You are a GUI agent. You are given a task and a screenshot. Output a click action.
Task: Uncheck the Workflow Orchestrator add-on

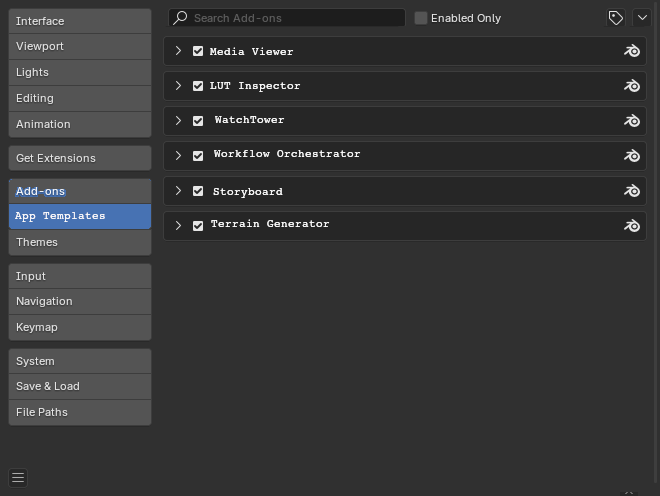tap(198, 156)
